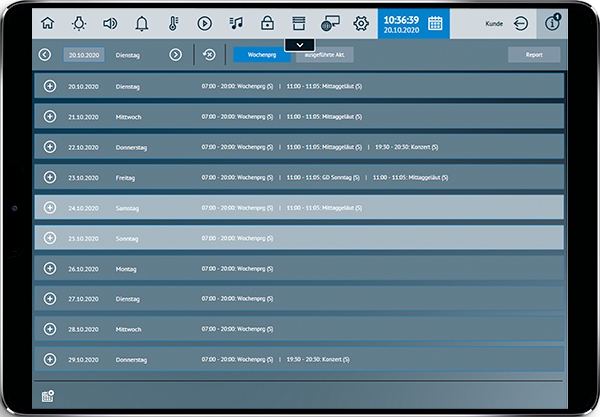Click the Wochenprg entry on 28.10.2020
600x417 pixels.
pyautogui.click(x=237, y=329)
